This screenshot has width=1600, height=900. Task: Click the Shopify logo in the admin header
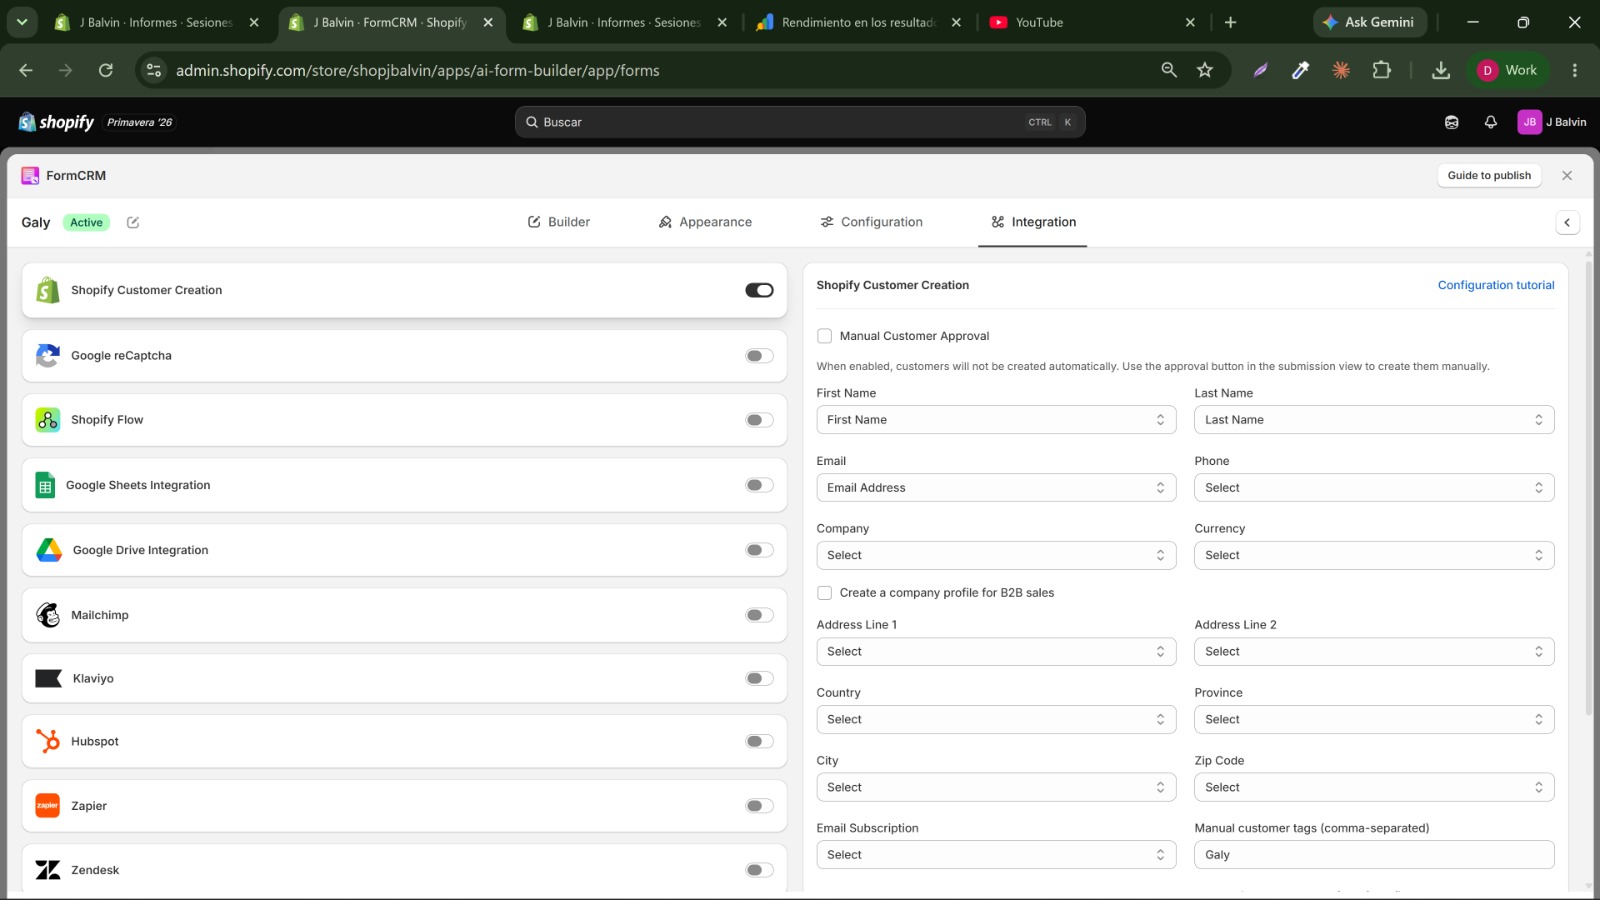(x=56, y=122)
